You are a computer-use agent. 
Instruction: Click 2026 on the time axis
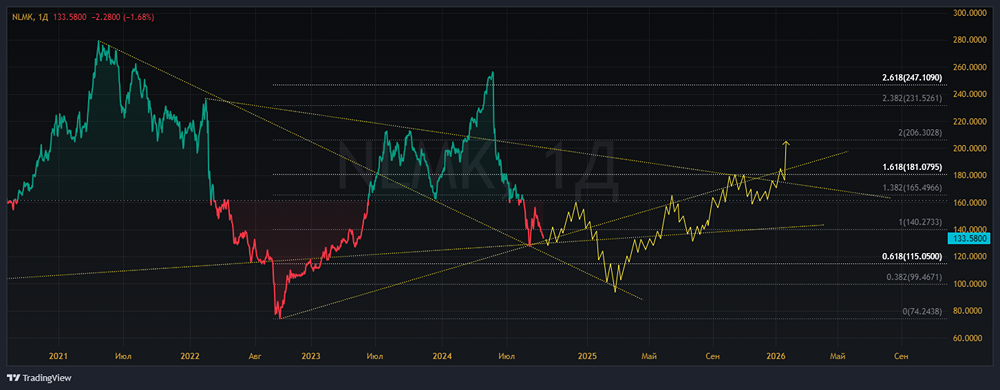click(775, 356)
